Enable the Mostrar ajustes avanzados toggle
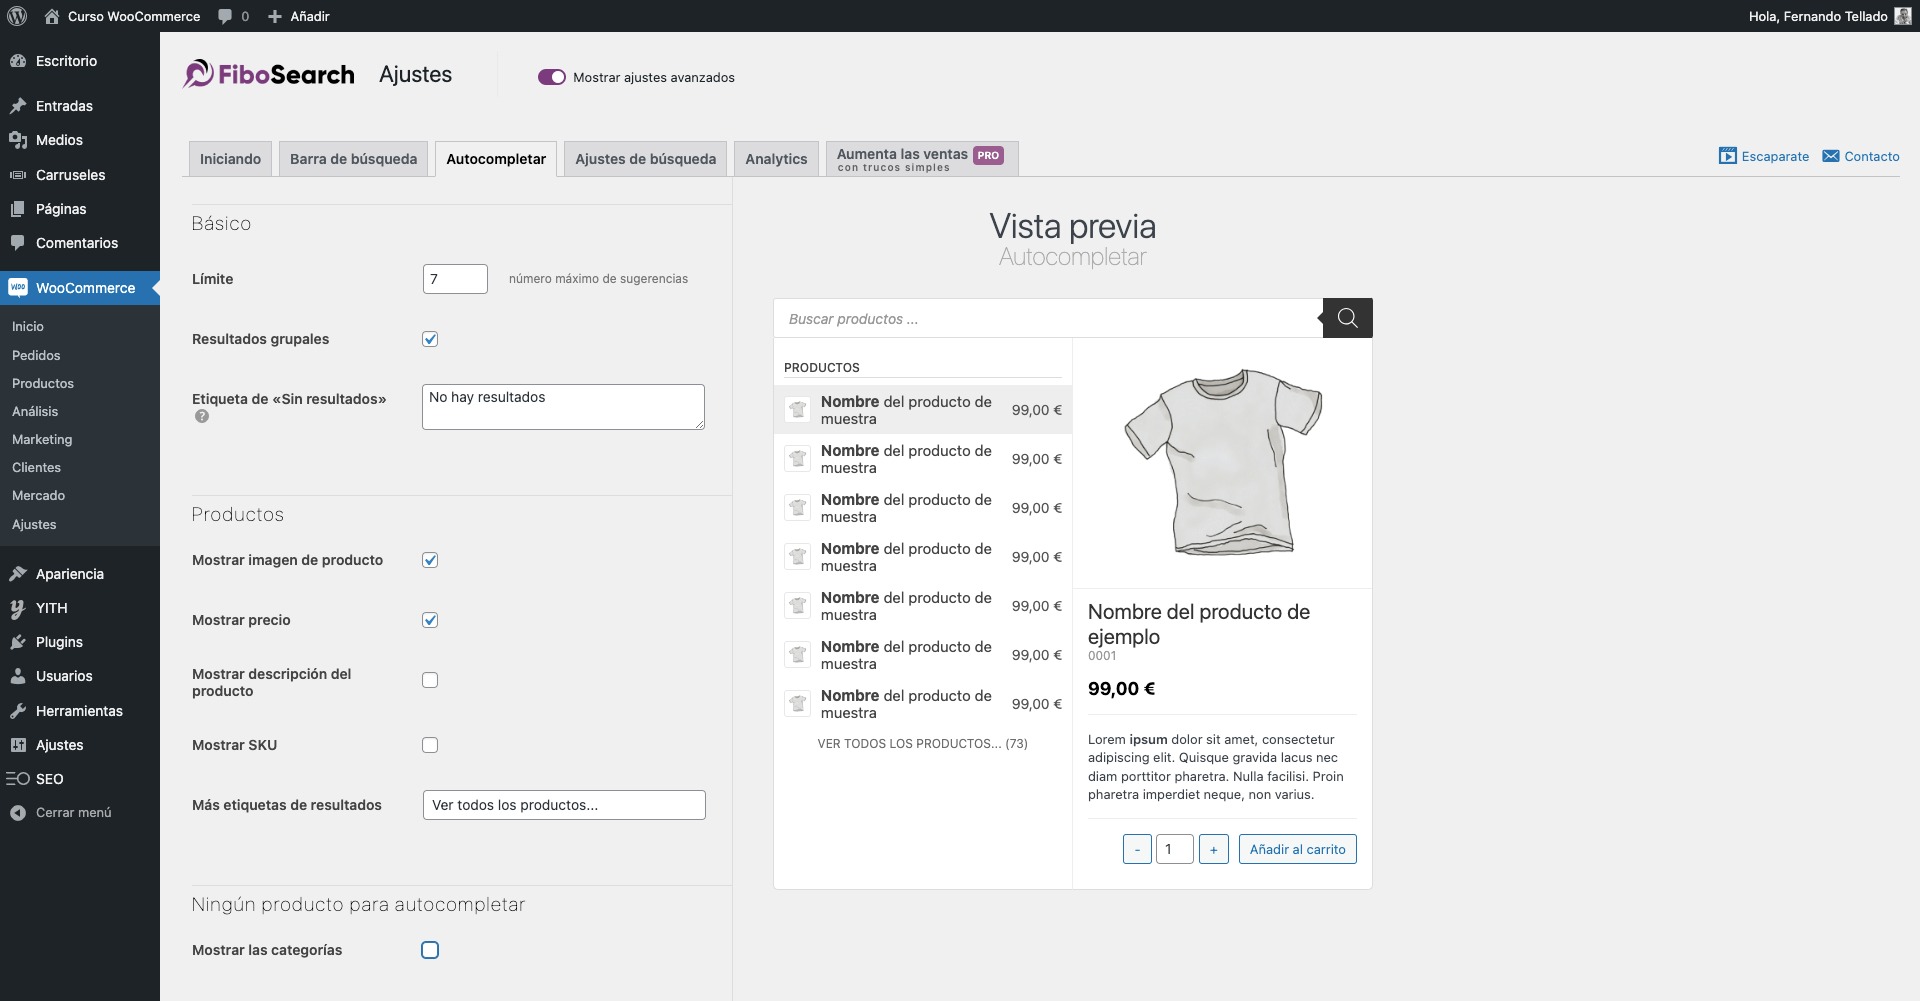 coord(552,76)
